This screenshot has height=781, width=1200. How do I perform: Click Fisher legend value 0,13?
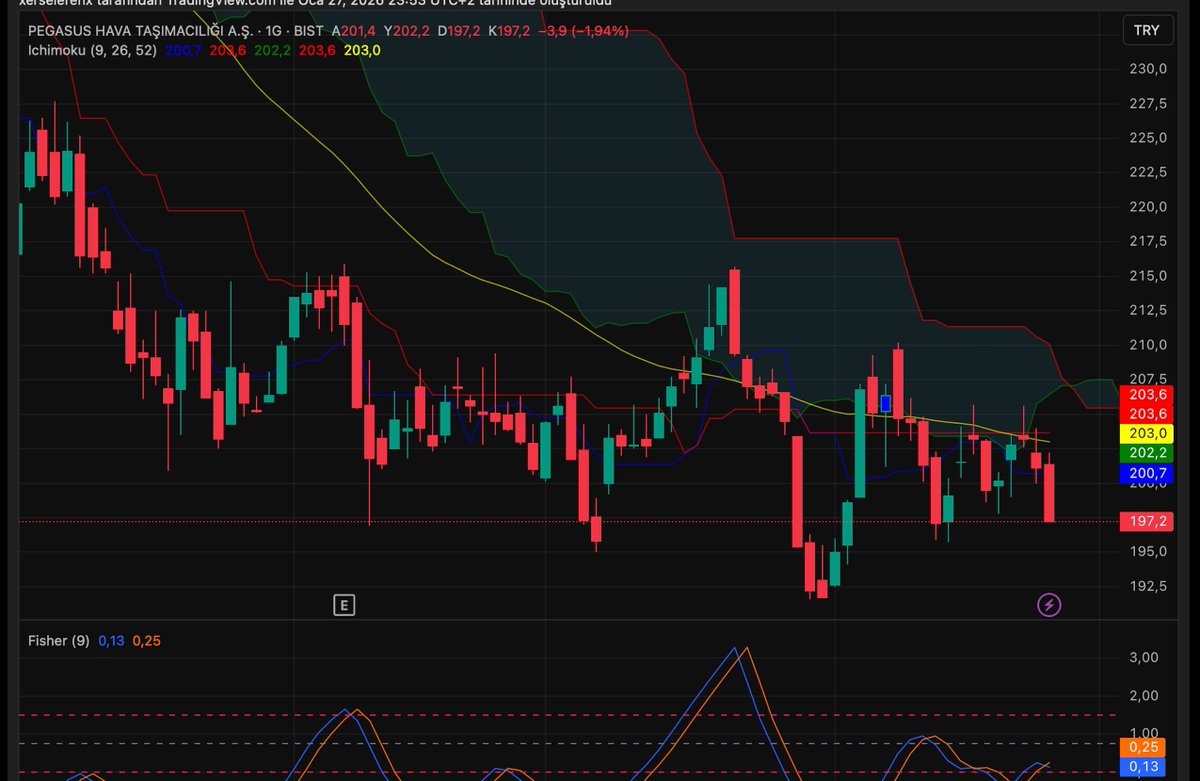coord(110,640)
